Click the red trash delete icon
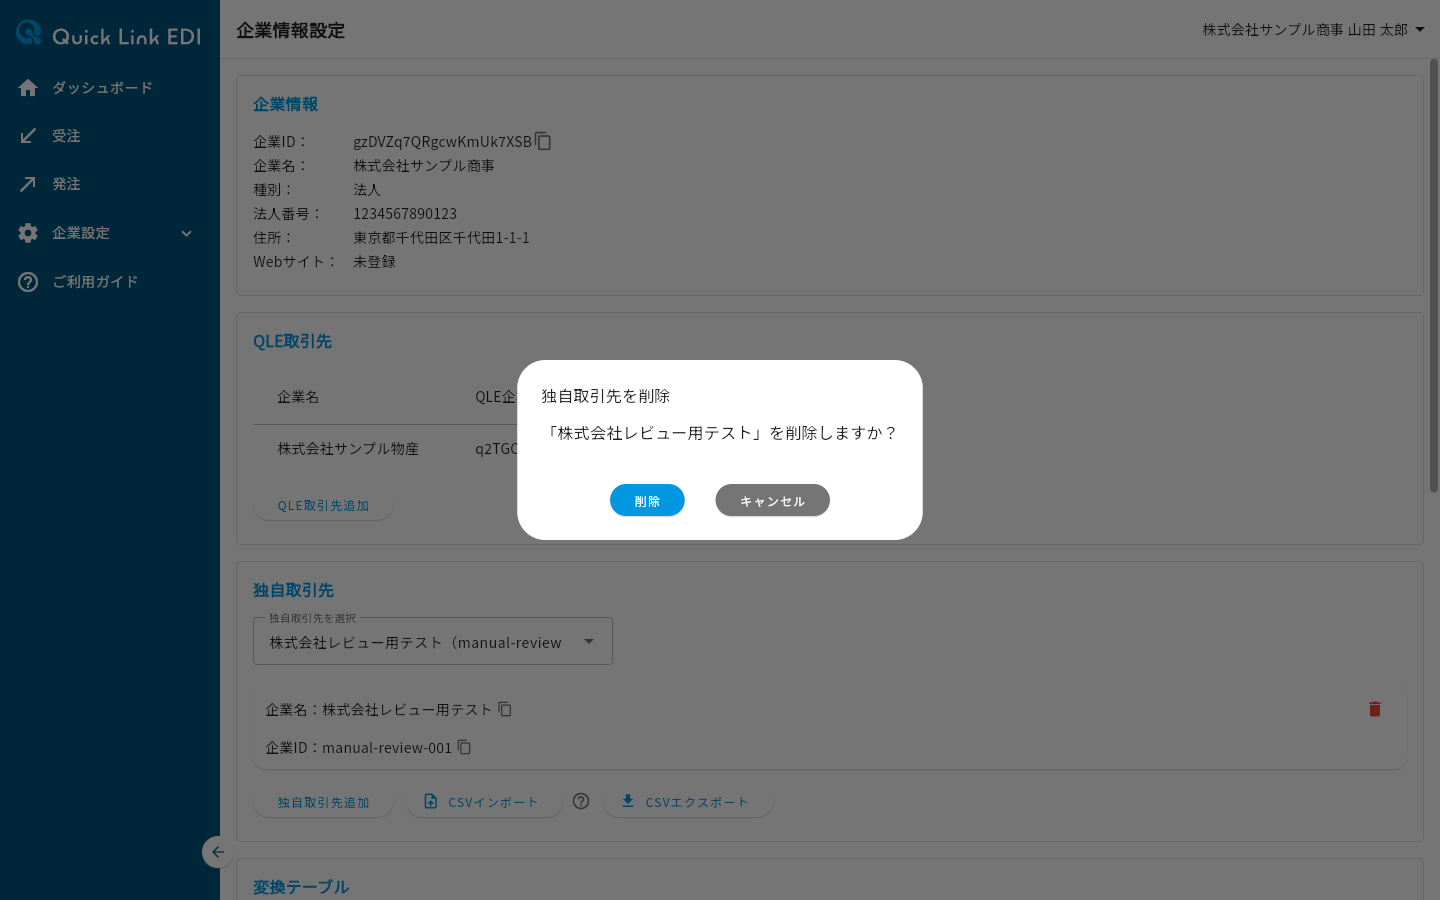The image size is (1440, 900). [1374, 709]
